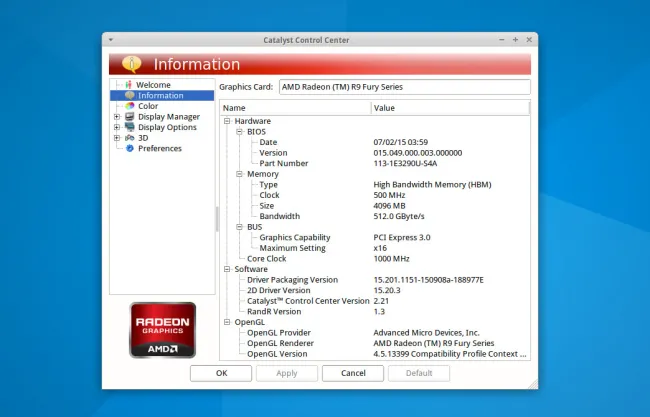Click the Display Options icon
Screen dimensions: 650x417
coord(129,127)
